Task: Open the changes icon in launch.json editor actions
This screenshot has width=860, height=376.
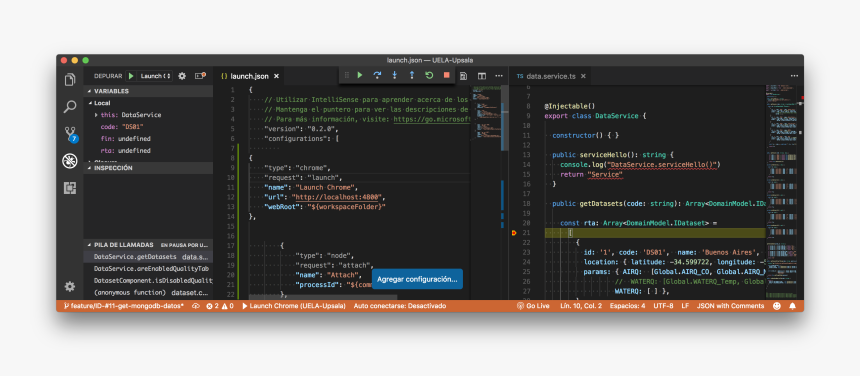Action: pos(464,76)
